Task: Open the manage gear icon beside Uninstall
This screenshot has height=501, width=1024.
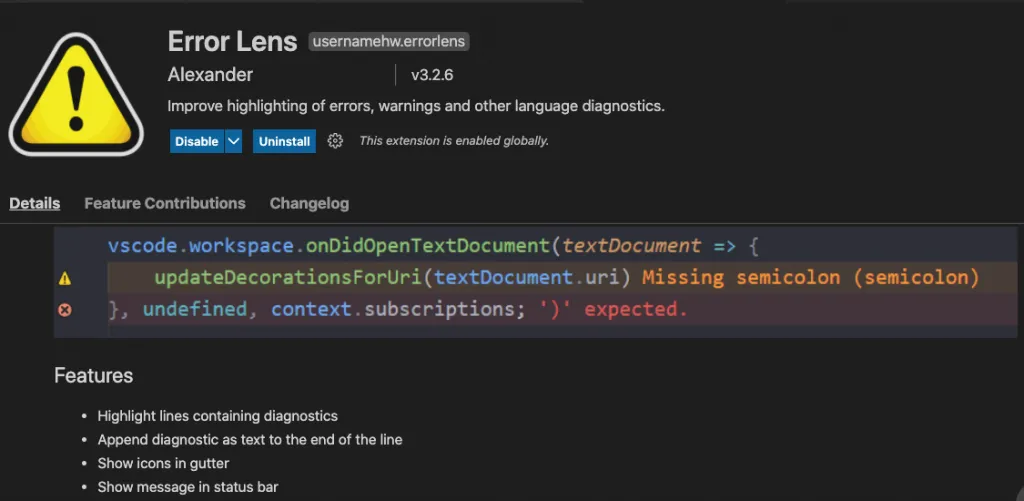Action: tap(335, 141)
